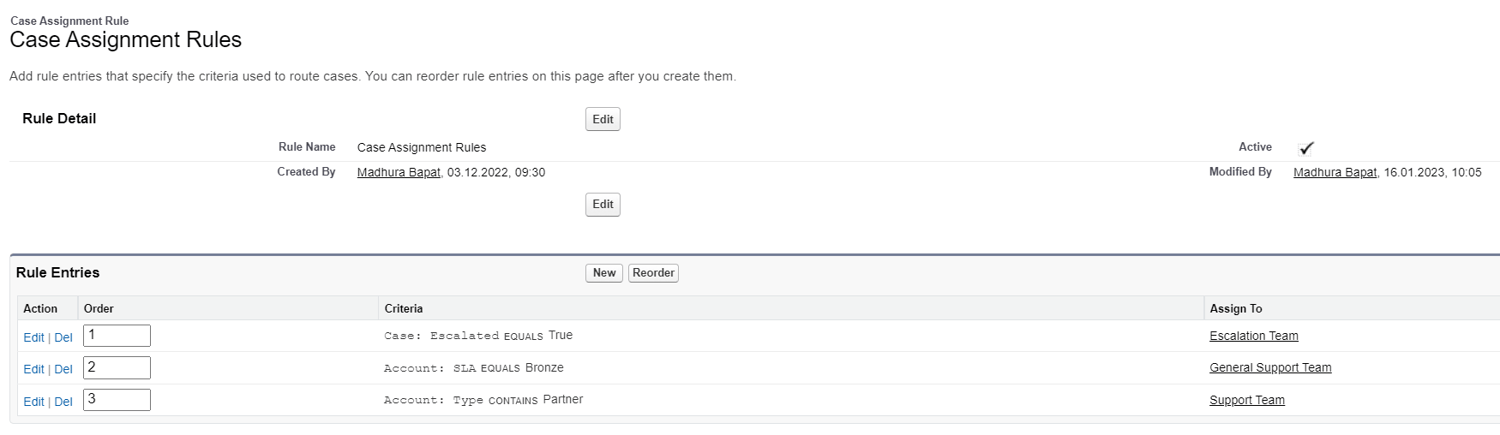The width and height of the screenshot is (1500, 435).
Task: Open the Escalation Team assignee link
Action: tap(1253, 336)
